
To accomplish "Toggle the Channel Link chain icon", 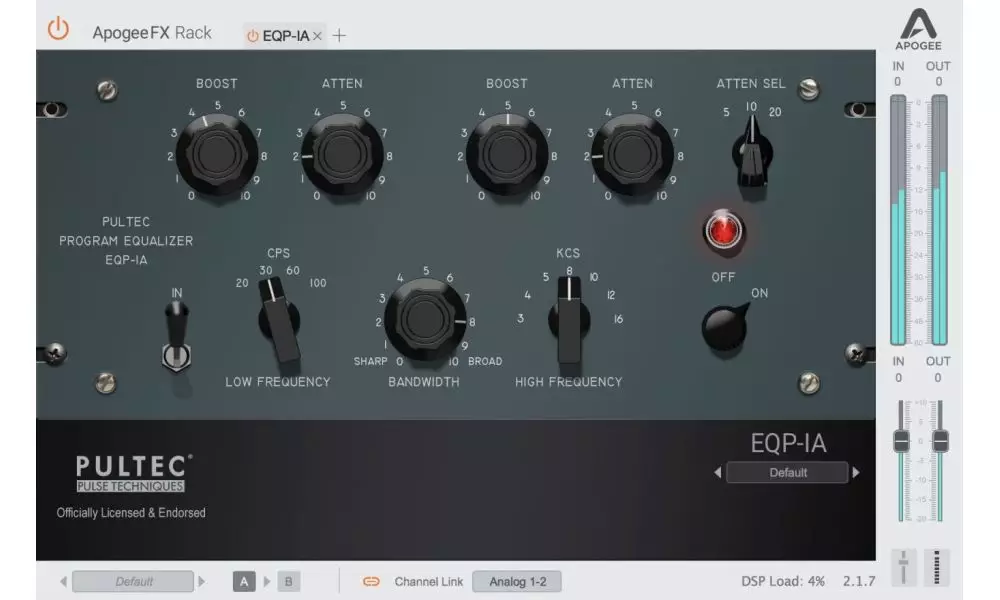I will tap(371, 582).
